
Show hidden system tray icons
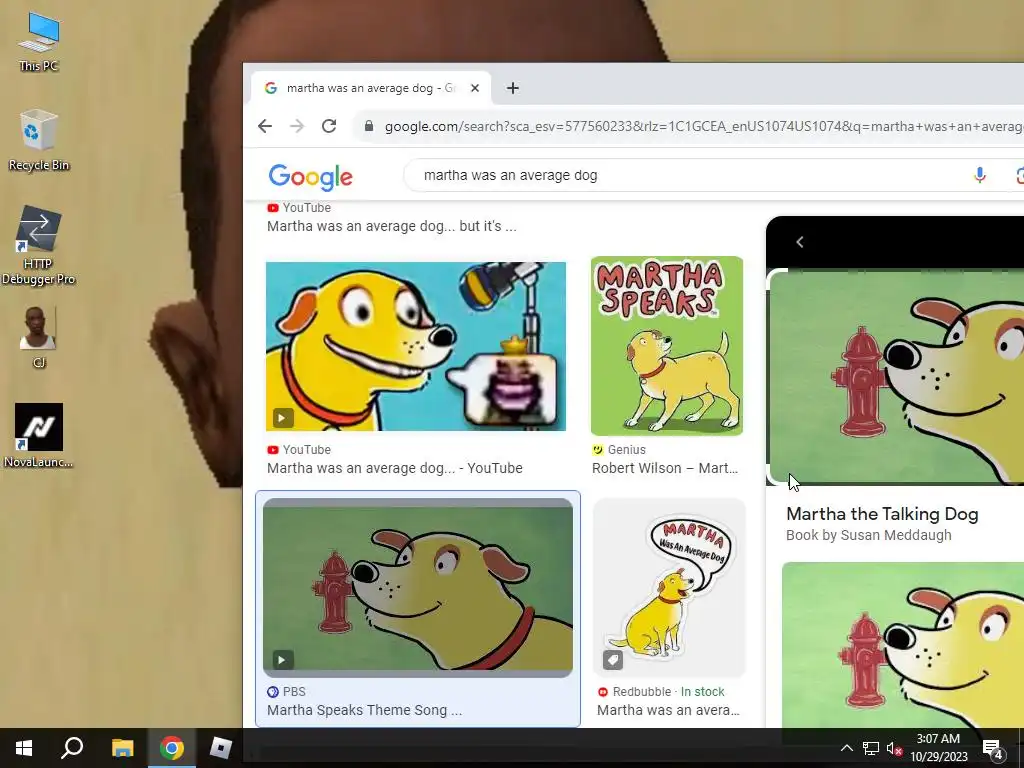[846, 748]
